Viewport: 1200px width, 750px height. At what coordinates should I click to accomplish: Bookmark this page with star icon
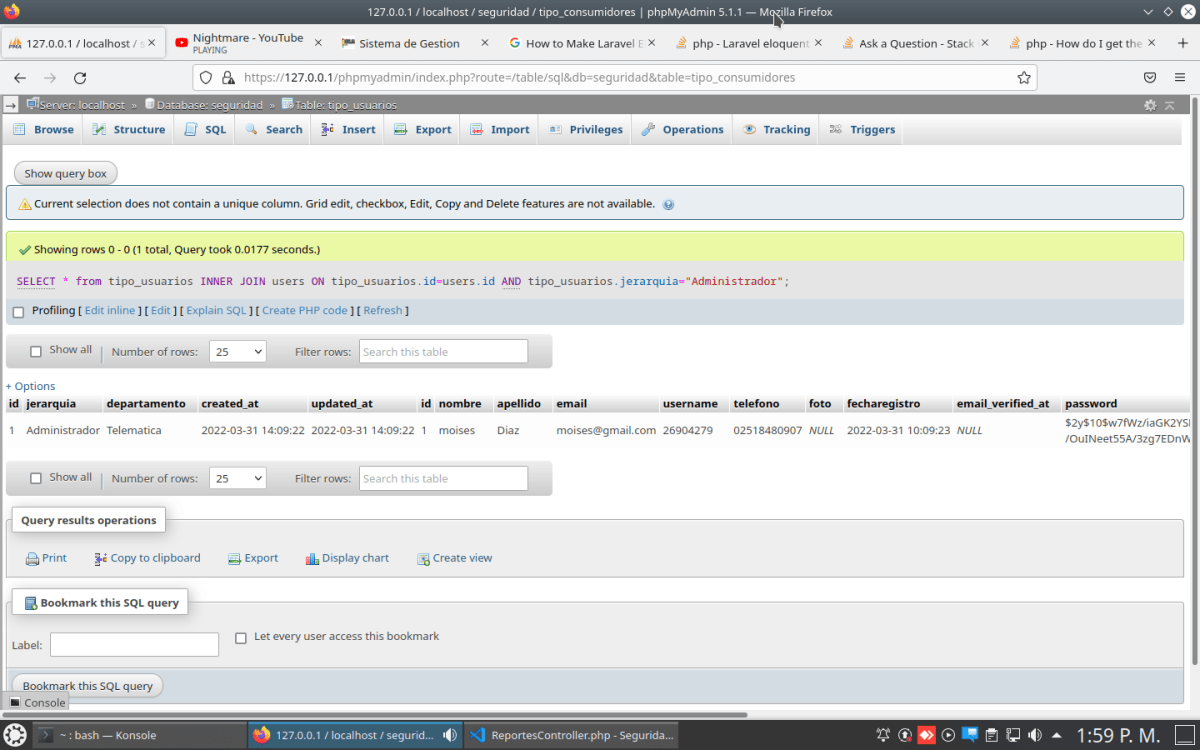pos(1024,77)
